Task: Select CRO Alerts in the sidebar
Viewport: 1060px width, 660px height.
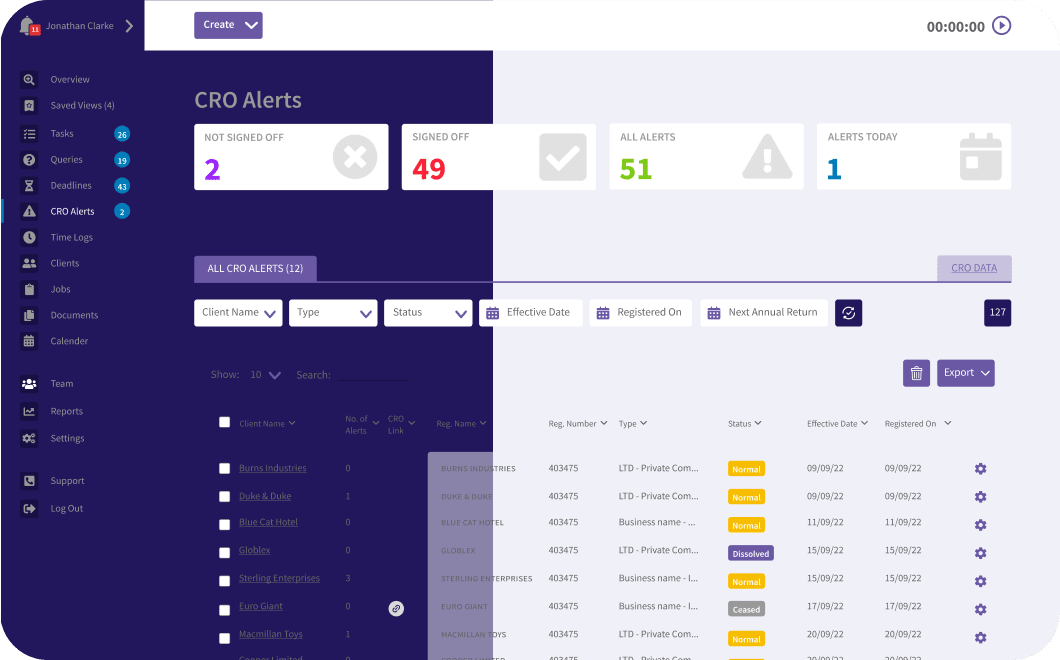Action: click(72, 212)
